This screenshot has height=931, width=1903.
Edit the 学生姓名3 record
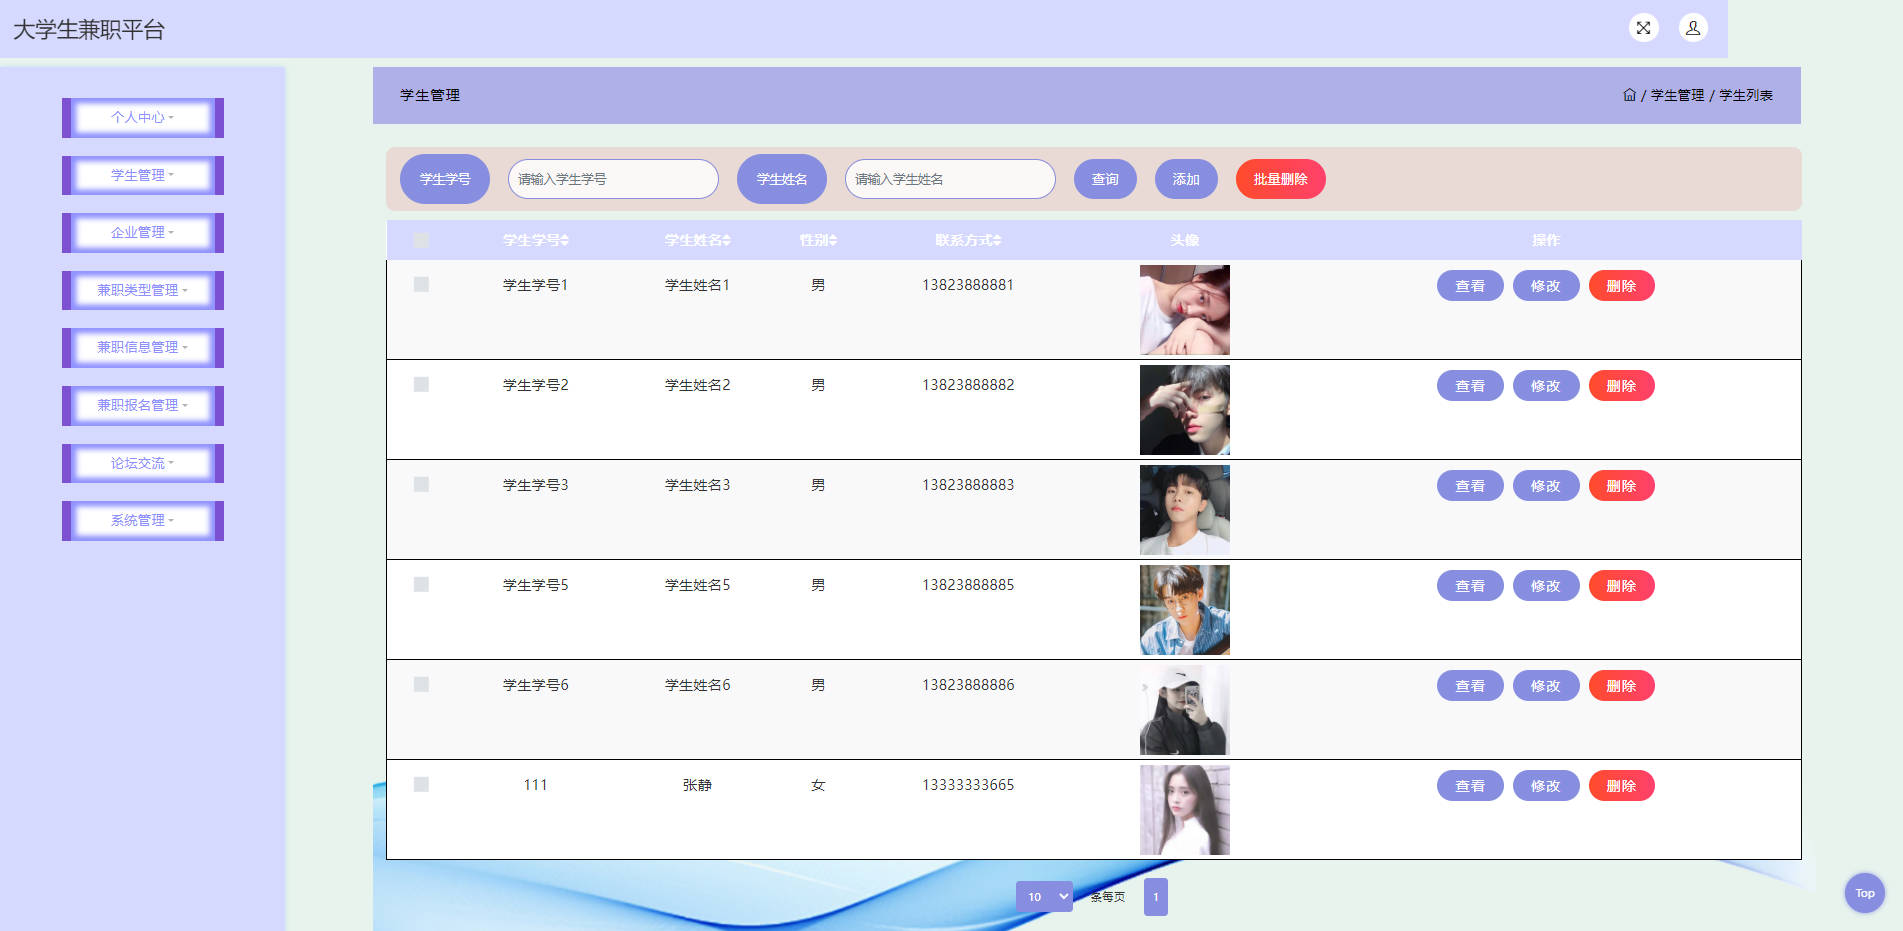tap(1546, 486)
